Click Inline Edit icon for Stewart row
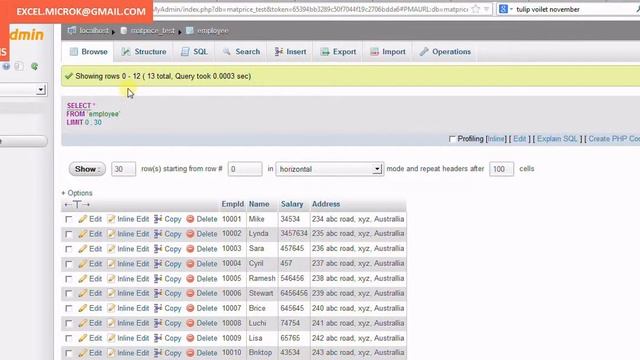Viewport: 640px width, 360px height. pos(111,293)
